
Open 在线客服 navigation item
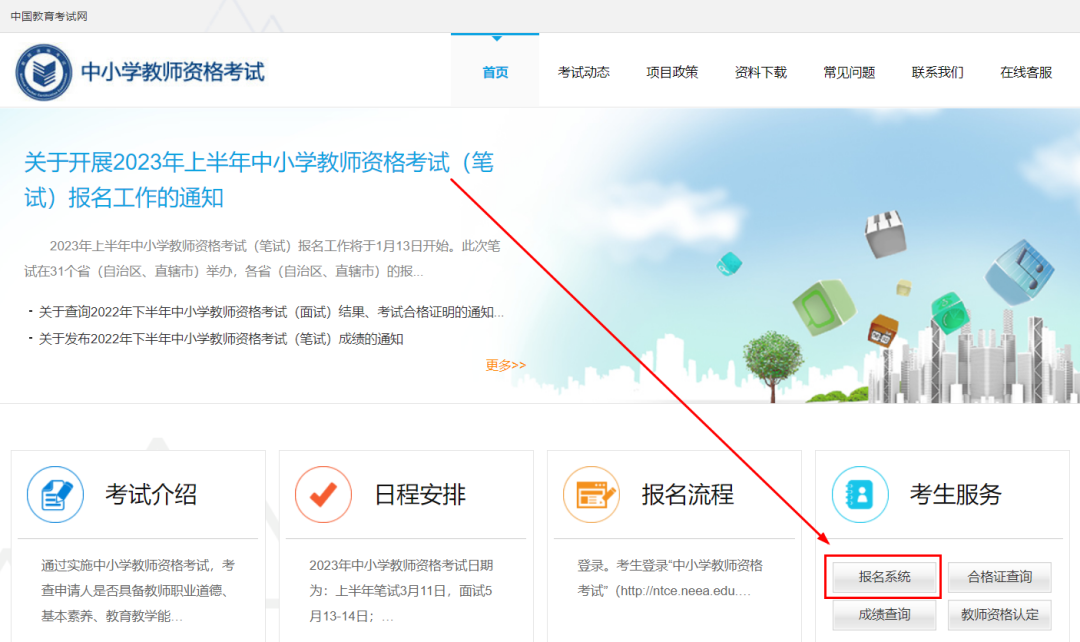click(1026, 72)
